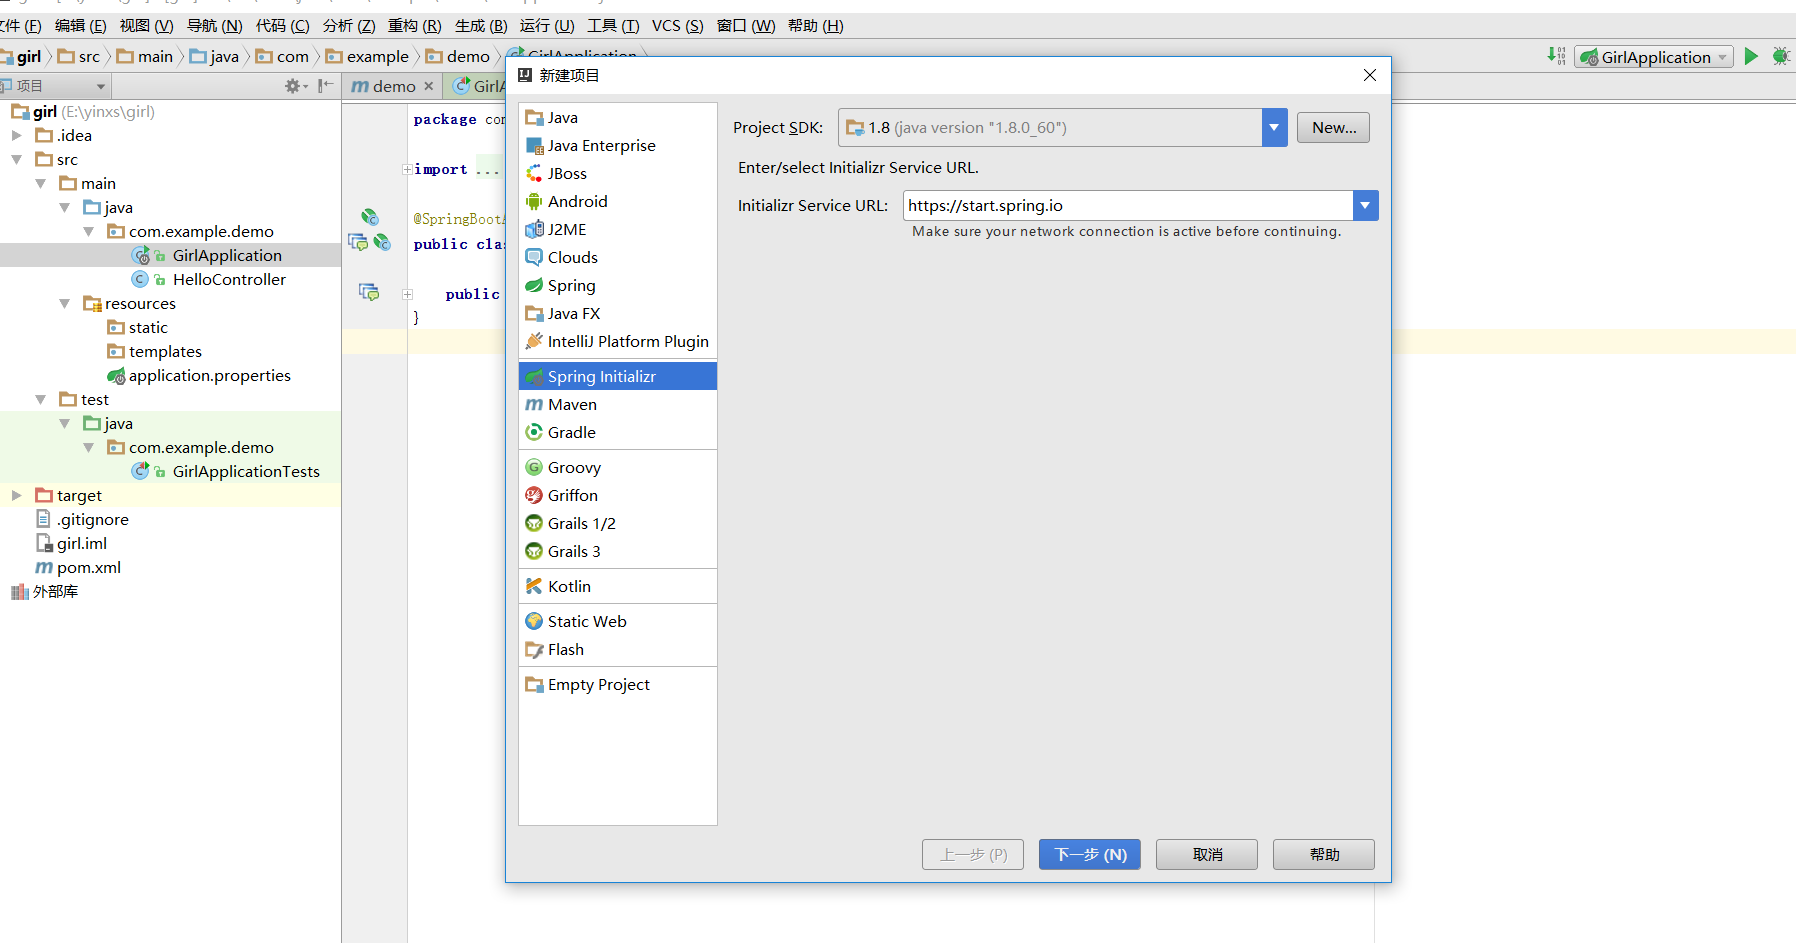
Task: Expand the .idea folder
Action: coord(16,136)
